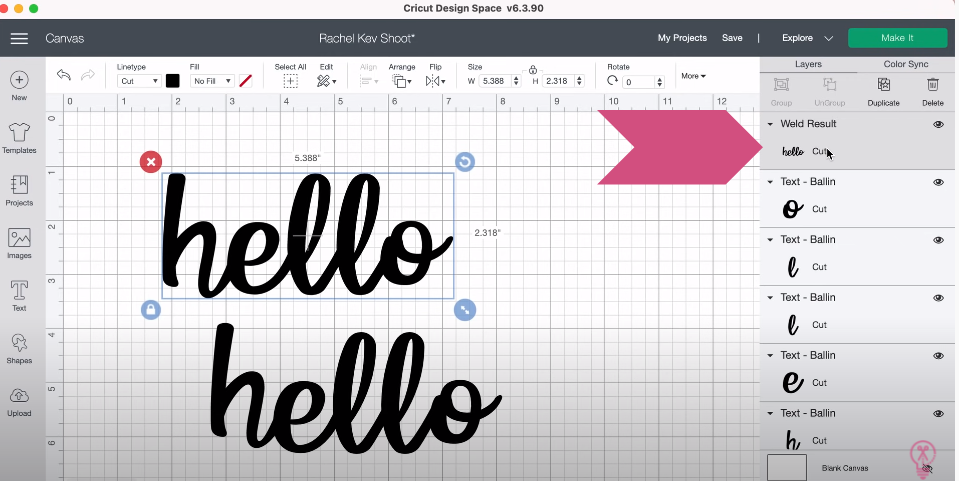Image resolution: width=959 pixels, height=481 pixels.
Task: Collapse the Weld Result layer group
Action: [x=770, y=124]
